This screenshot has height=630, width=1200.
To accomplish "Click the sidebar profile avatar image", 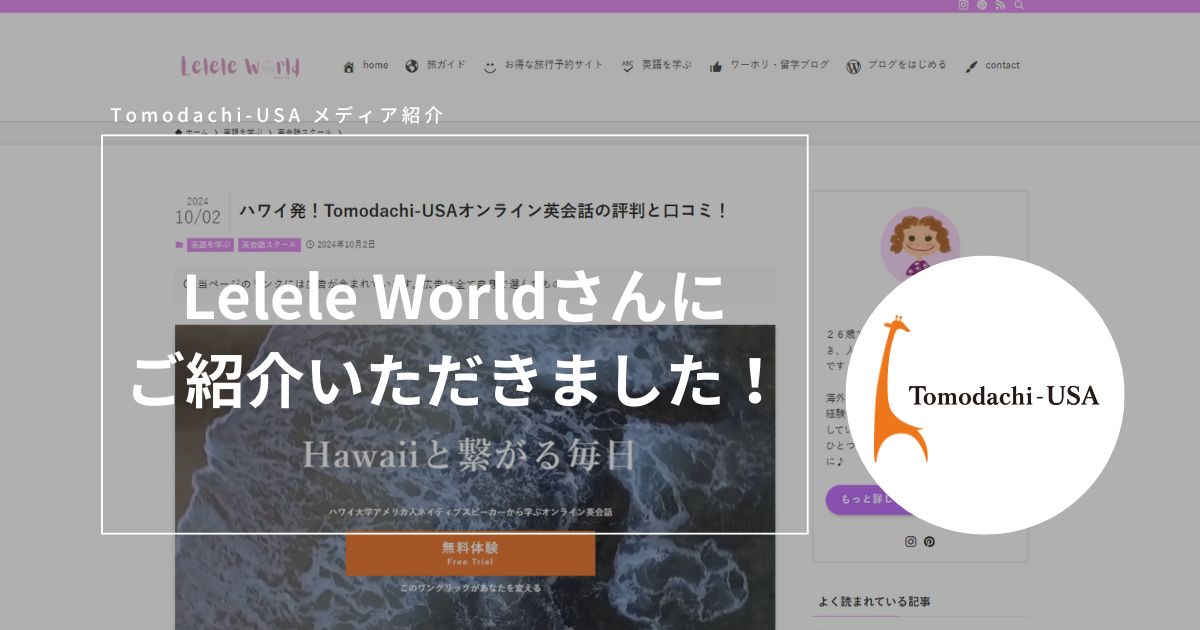I will tap(920, 246).
